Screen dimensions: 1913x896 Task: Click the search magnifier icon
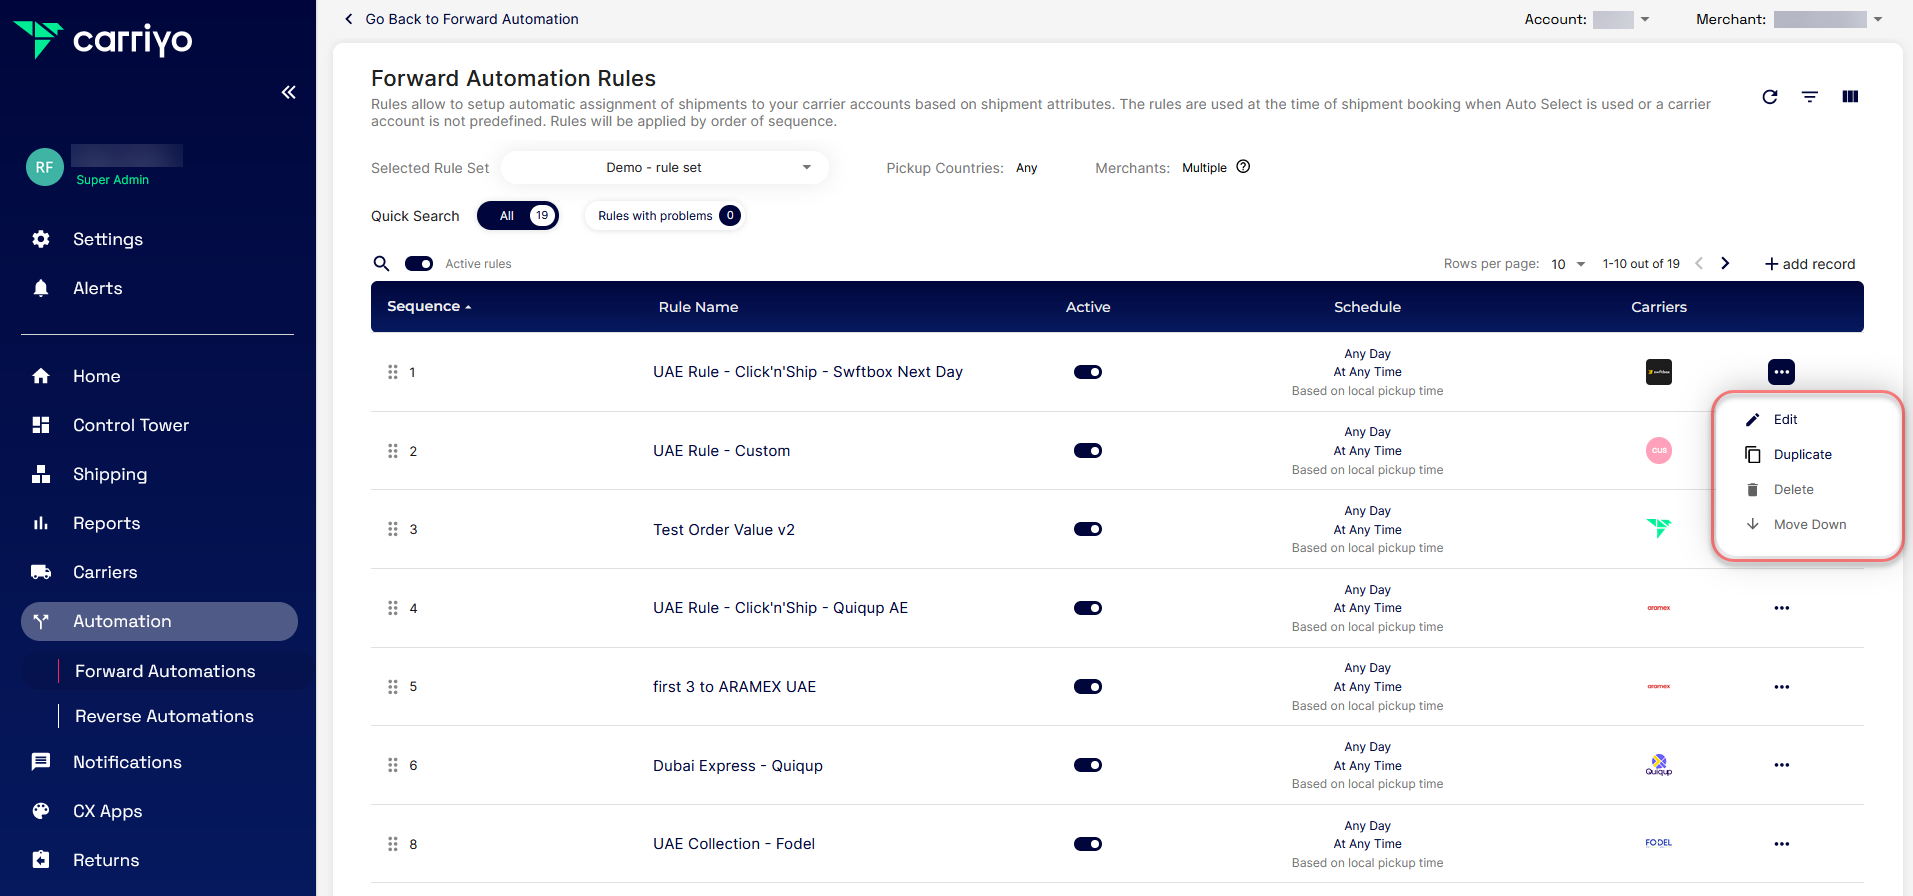(381, 264)
